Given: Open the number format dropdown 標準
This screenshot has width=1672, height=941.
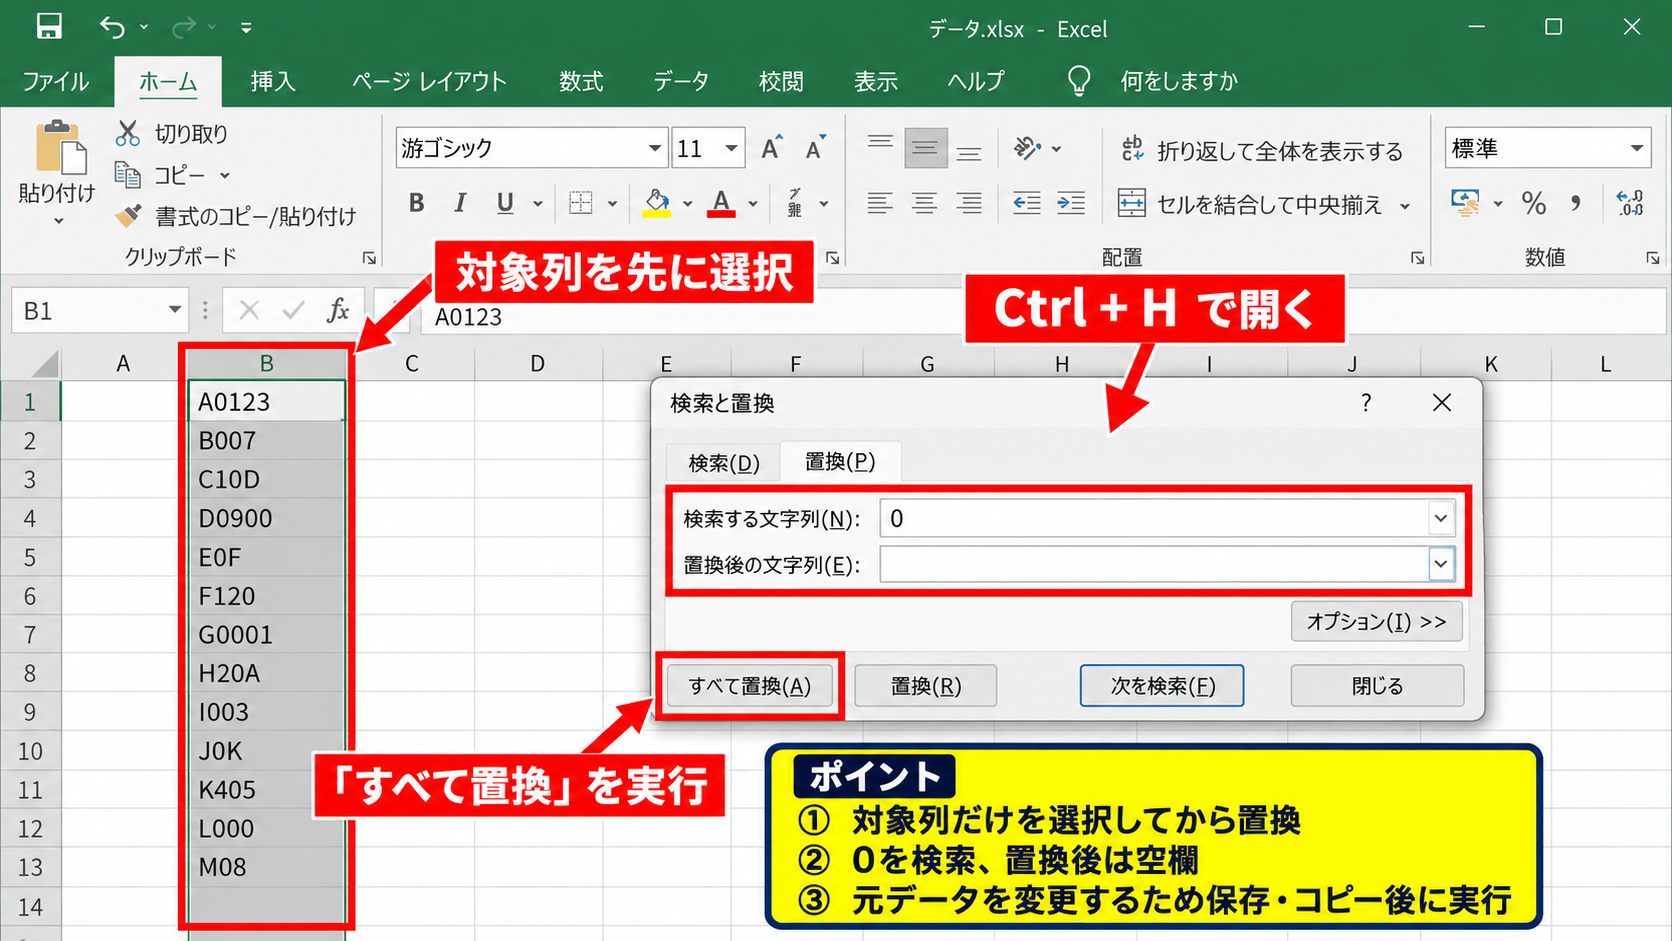Looking at the screenshot, I should 1637,149.
